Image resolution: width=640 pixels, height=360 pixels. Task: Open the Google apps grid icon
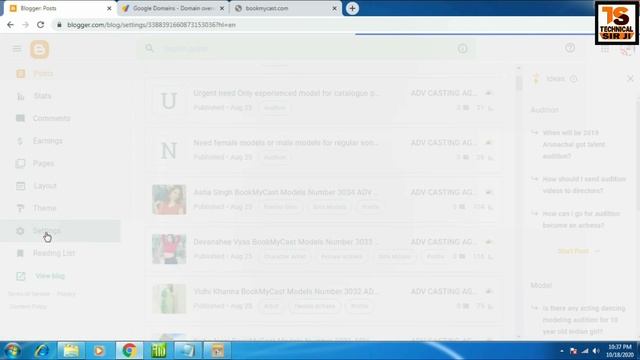[605, 49]
